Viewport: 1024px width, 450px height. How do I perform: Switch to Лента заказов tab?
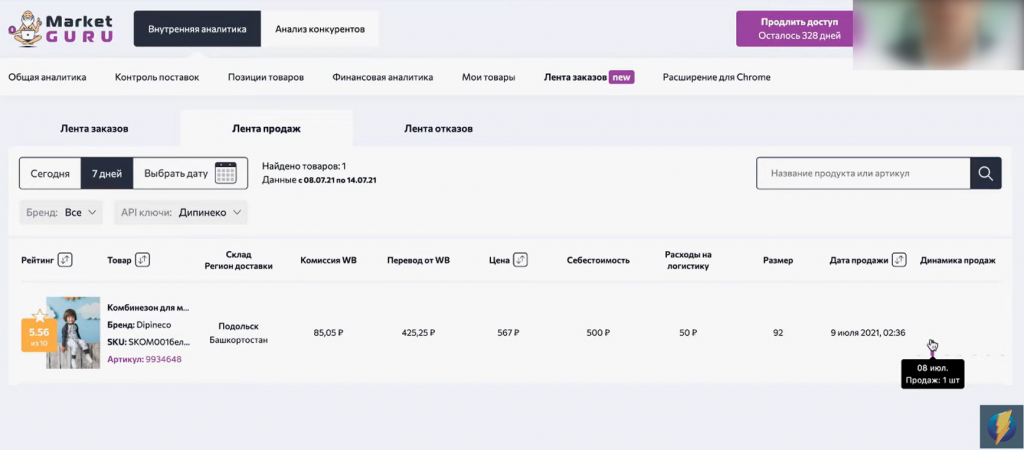[94, 128]
